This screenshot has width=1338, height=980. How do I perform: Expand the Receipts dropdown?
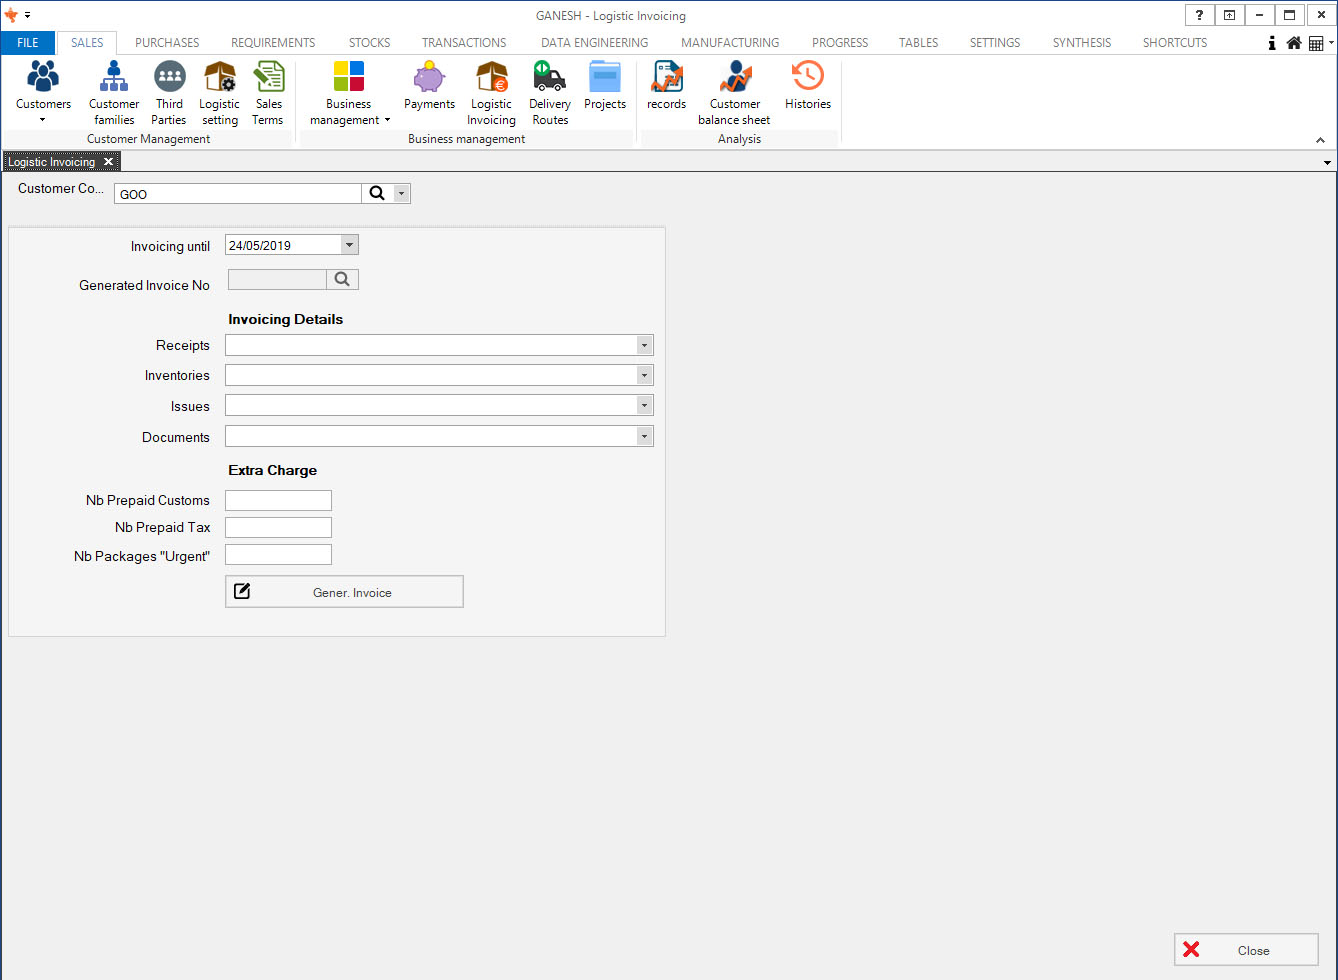tap(644, 345)
